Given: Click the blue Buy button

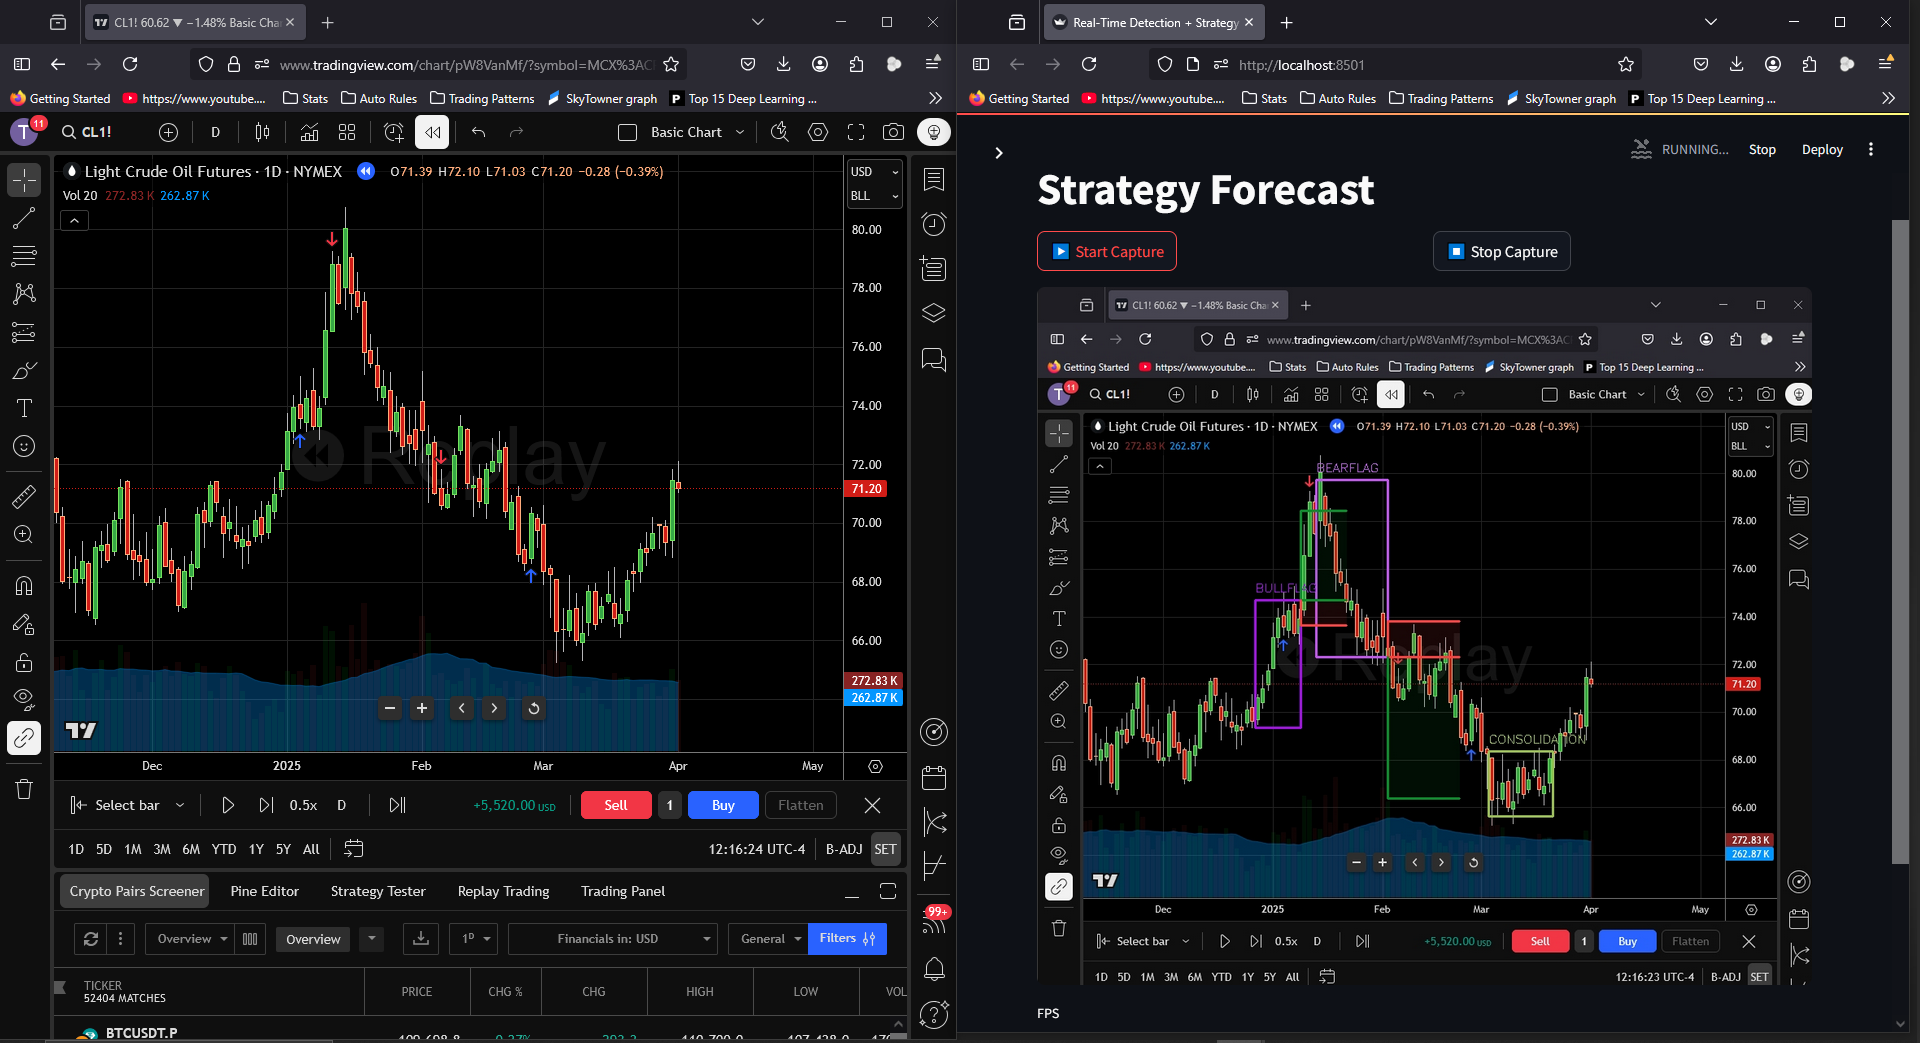Looking at the screenshot, I should tap(723, 805).
